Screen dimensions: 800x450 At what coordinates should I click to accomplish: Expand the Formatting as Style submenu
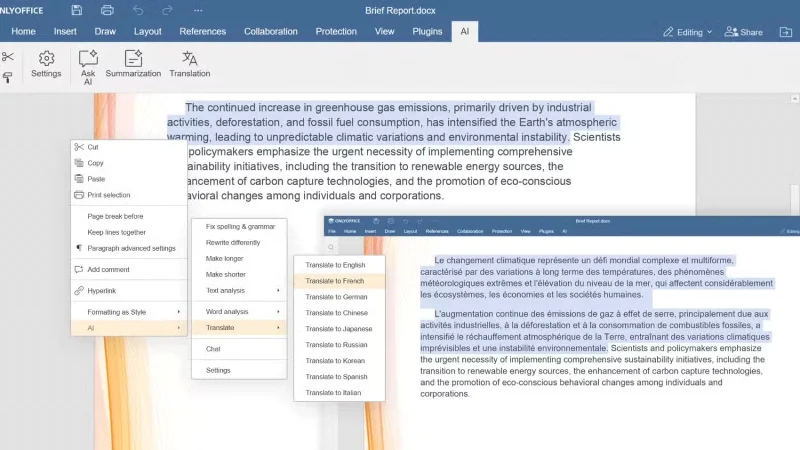129,312
